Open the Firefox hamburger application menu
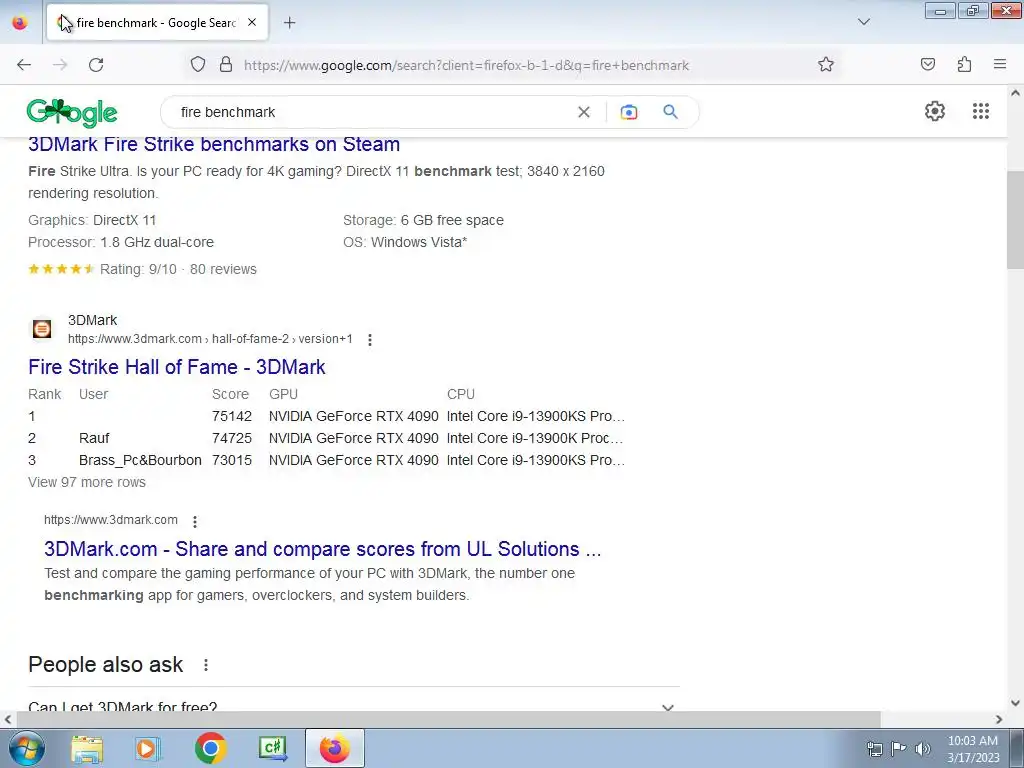Viewport: 1024px width, 768px height. pos(1000,64)
